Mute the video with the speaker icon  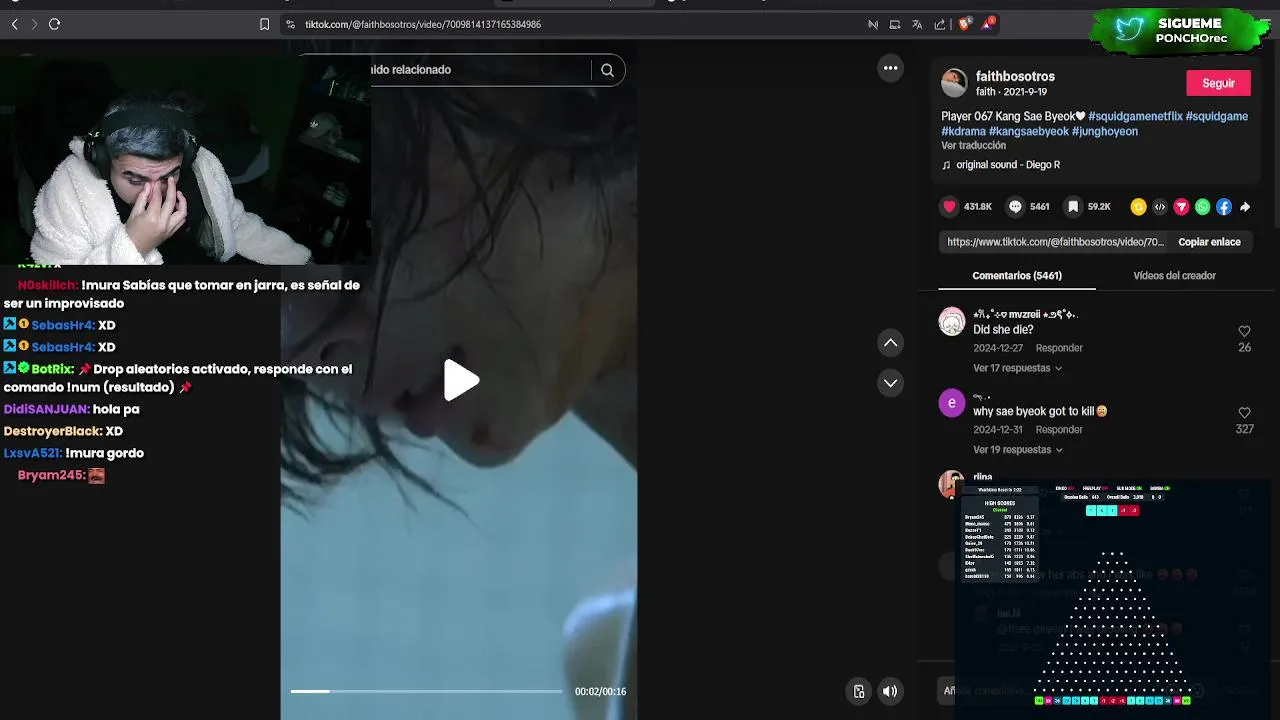[x=889, y=691]
